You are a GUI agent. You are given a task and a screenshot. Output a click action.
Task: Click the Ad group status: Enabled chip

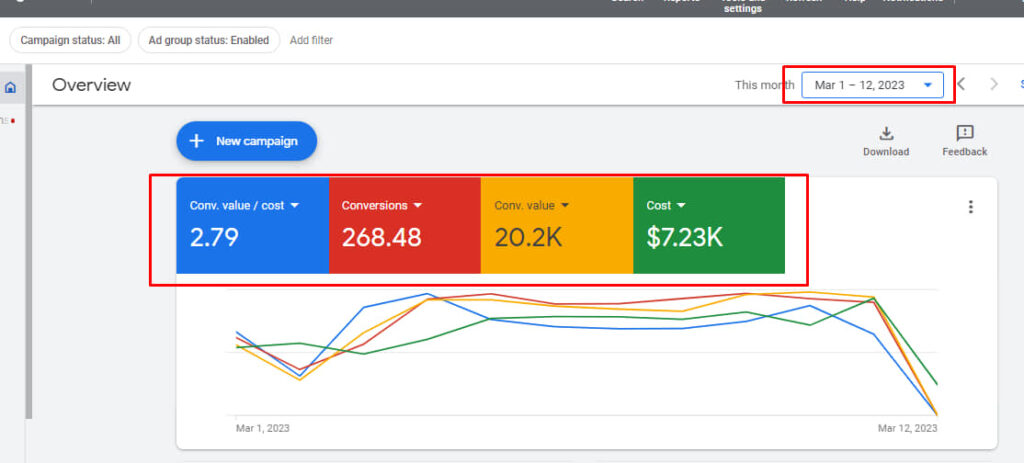[208, 40]
